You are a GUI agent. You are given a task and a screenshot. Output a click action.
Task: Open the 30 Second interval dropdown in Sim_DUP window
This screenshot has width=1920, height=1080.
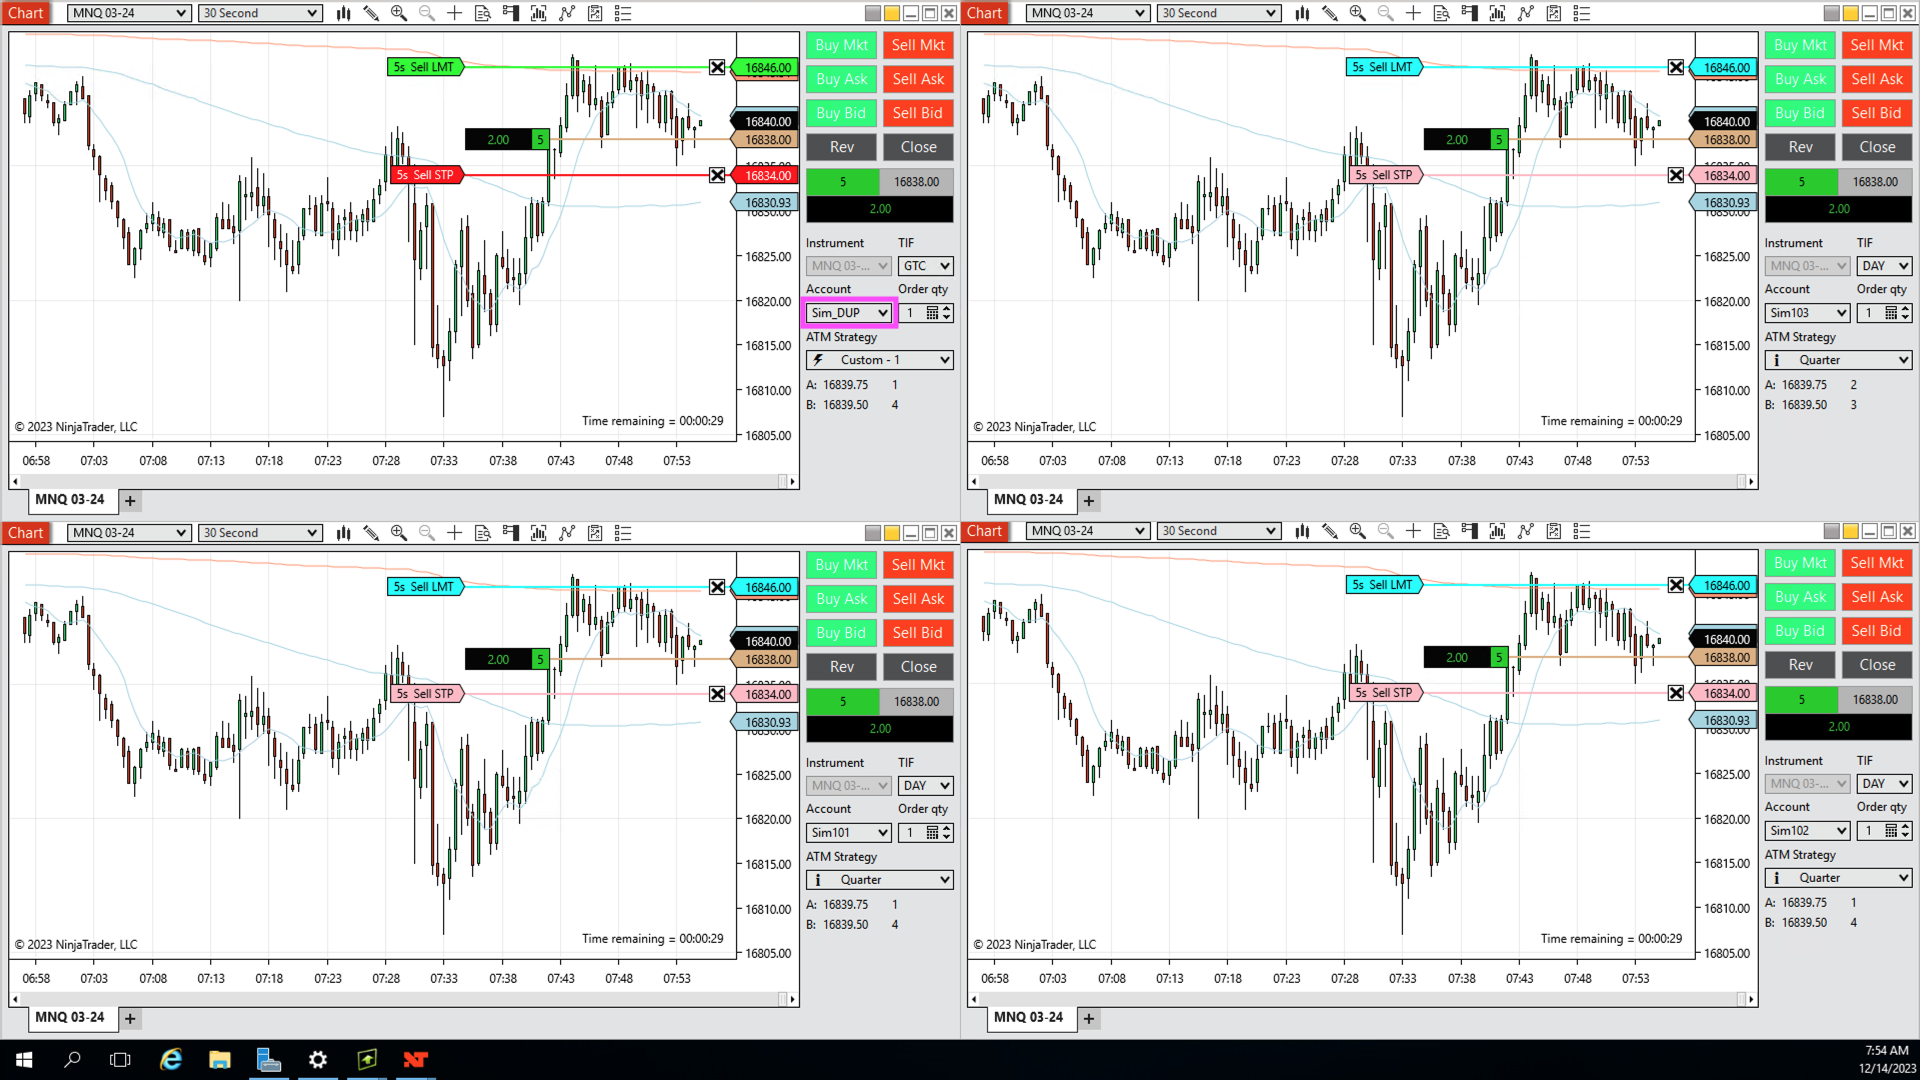pyautogui.click(x=259, y=13)
